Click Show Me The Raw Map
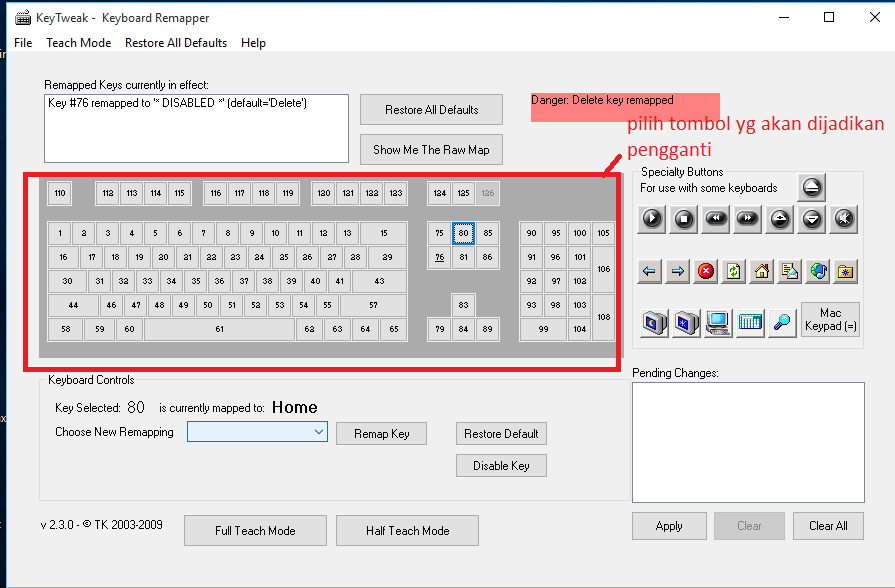 pos(432,150)
